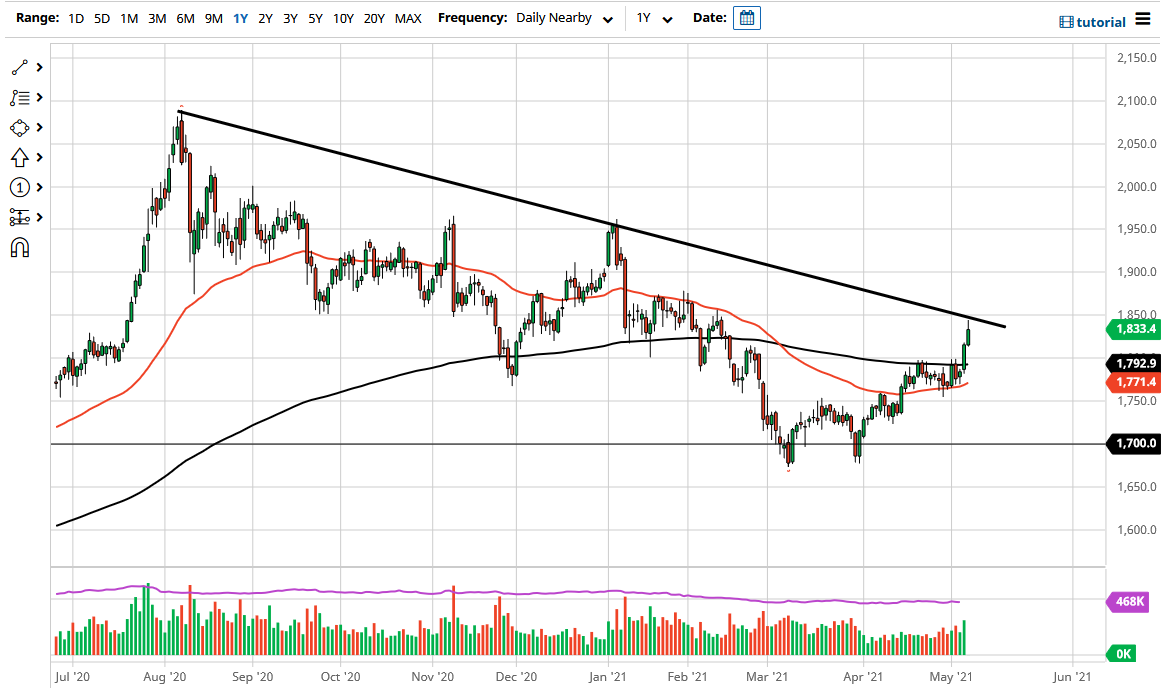The image size is (1161, 699).
Task: Set range to 1D
Action: pyautogui.click(x=76, y=19)
